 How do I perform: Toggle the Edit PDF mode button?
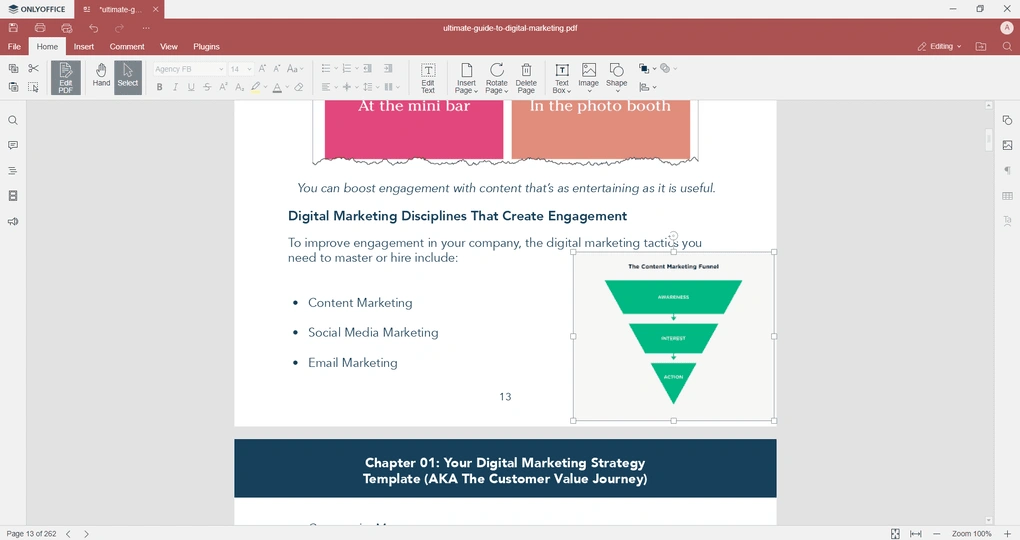click(x=66, y=78)
